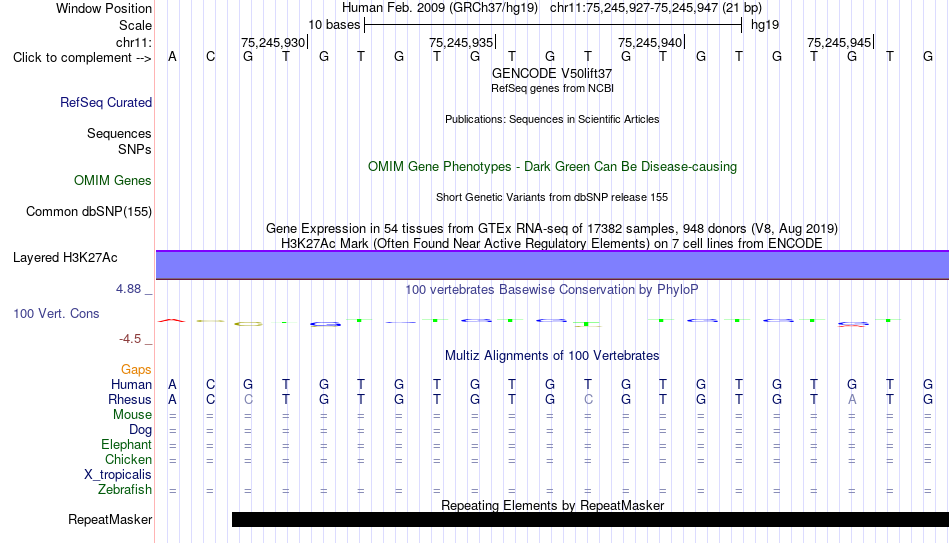
Task: Click the 'hg19' scale bar label
Action: pyautogui.click(x=765, y=25)
